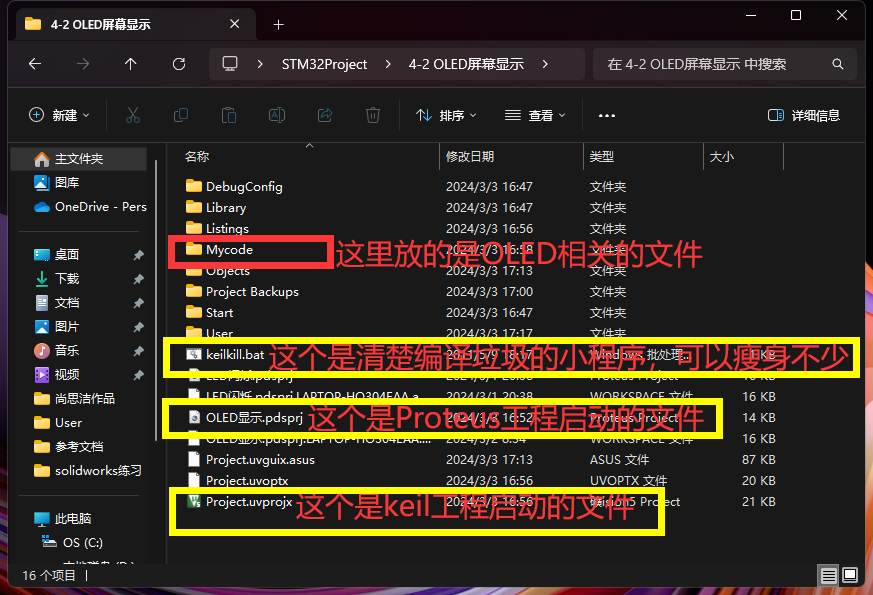Click the sidebar vertical scrollbar
The height and width of the screenshot is (595, 873).
(x=156, y=301)
